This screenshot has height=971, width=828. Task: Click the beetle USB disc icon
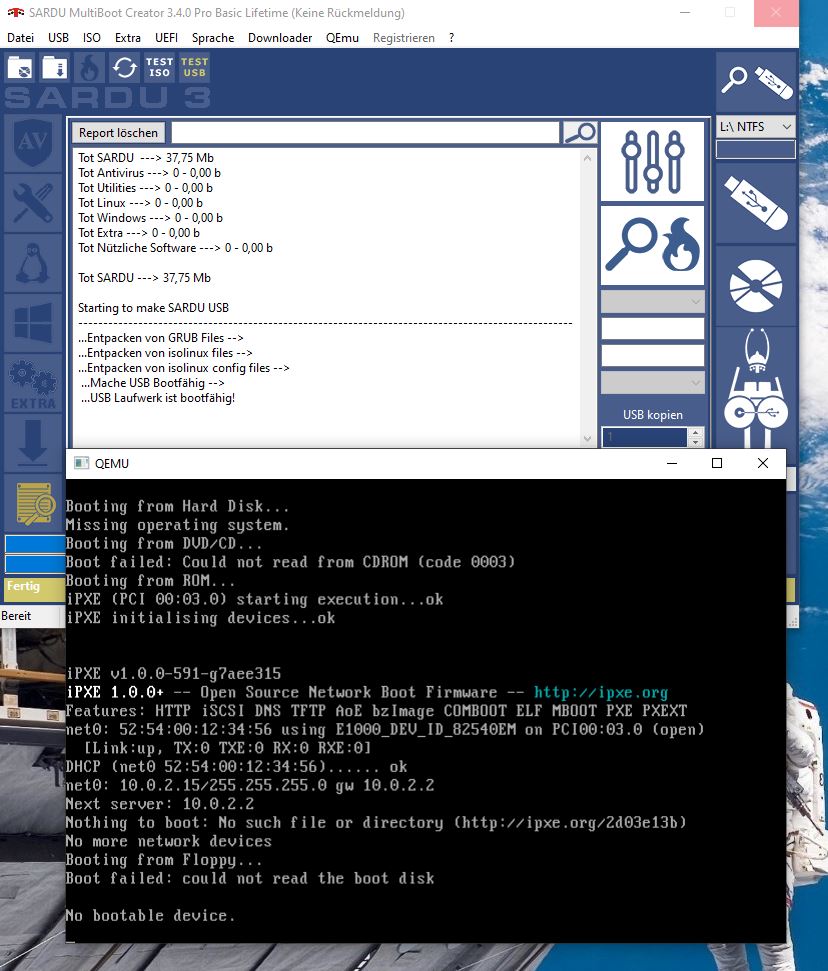756,388
